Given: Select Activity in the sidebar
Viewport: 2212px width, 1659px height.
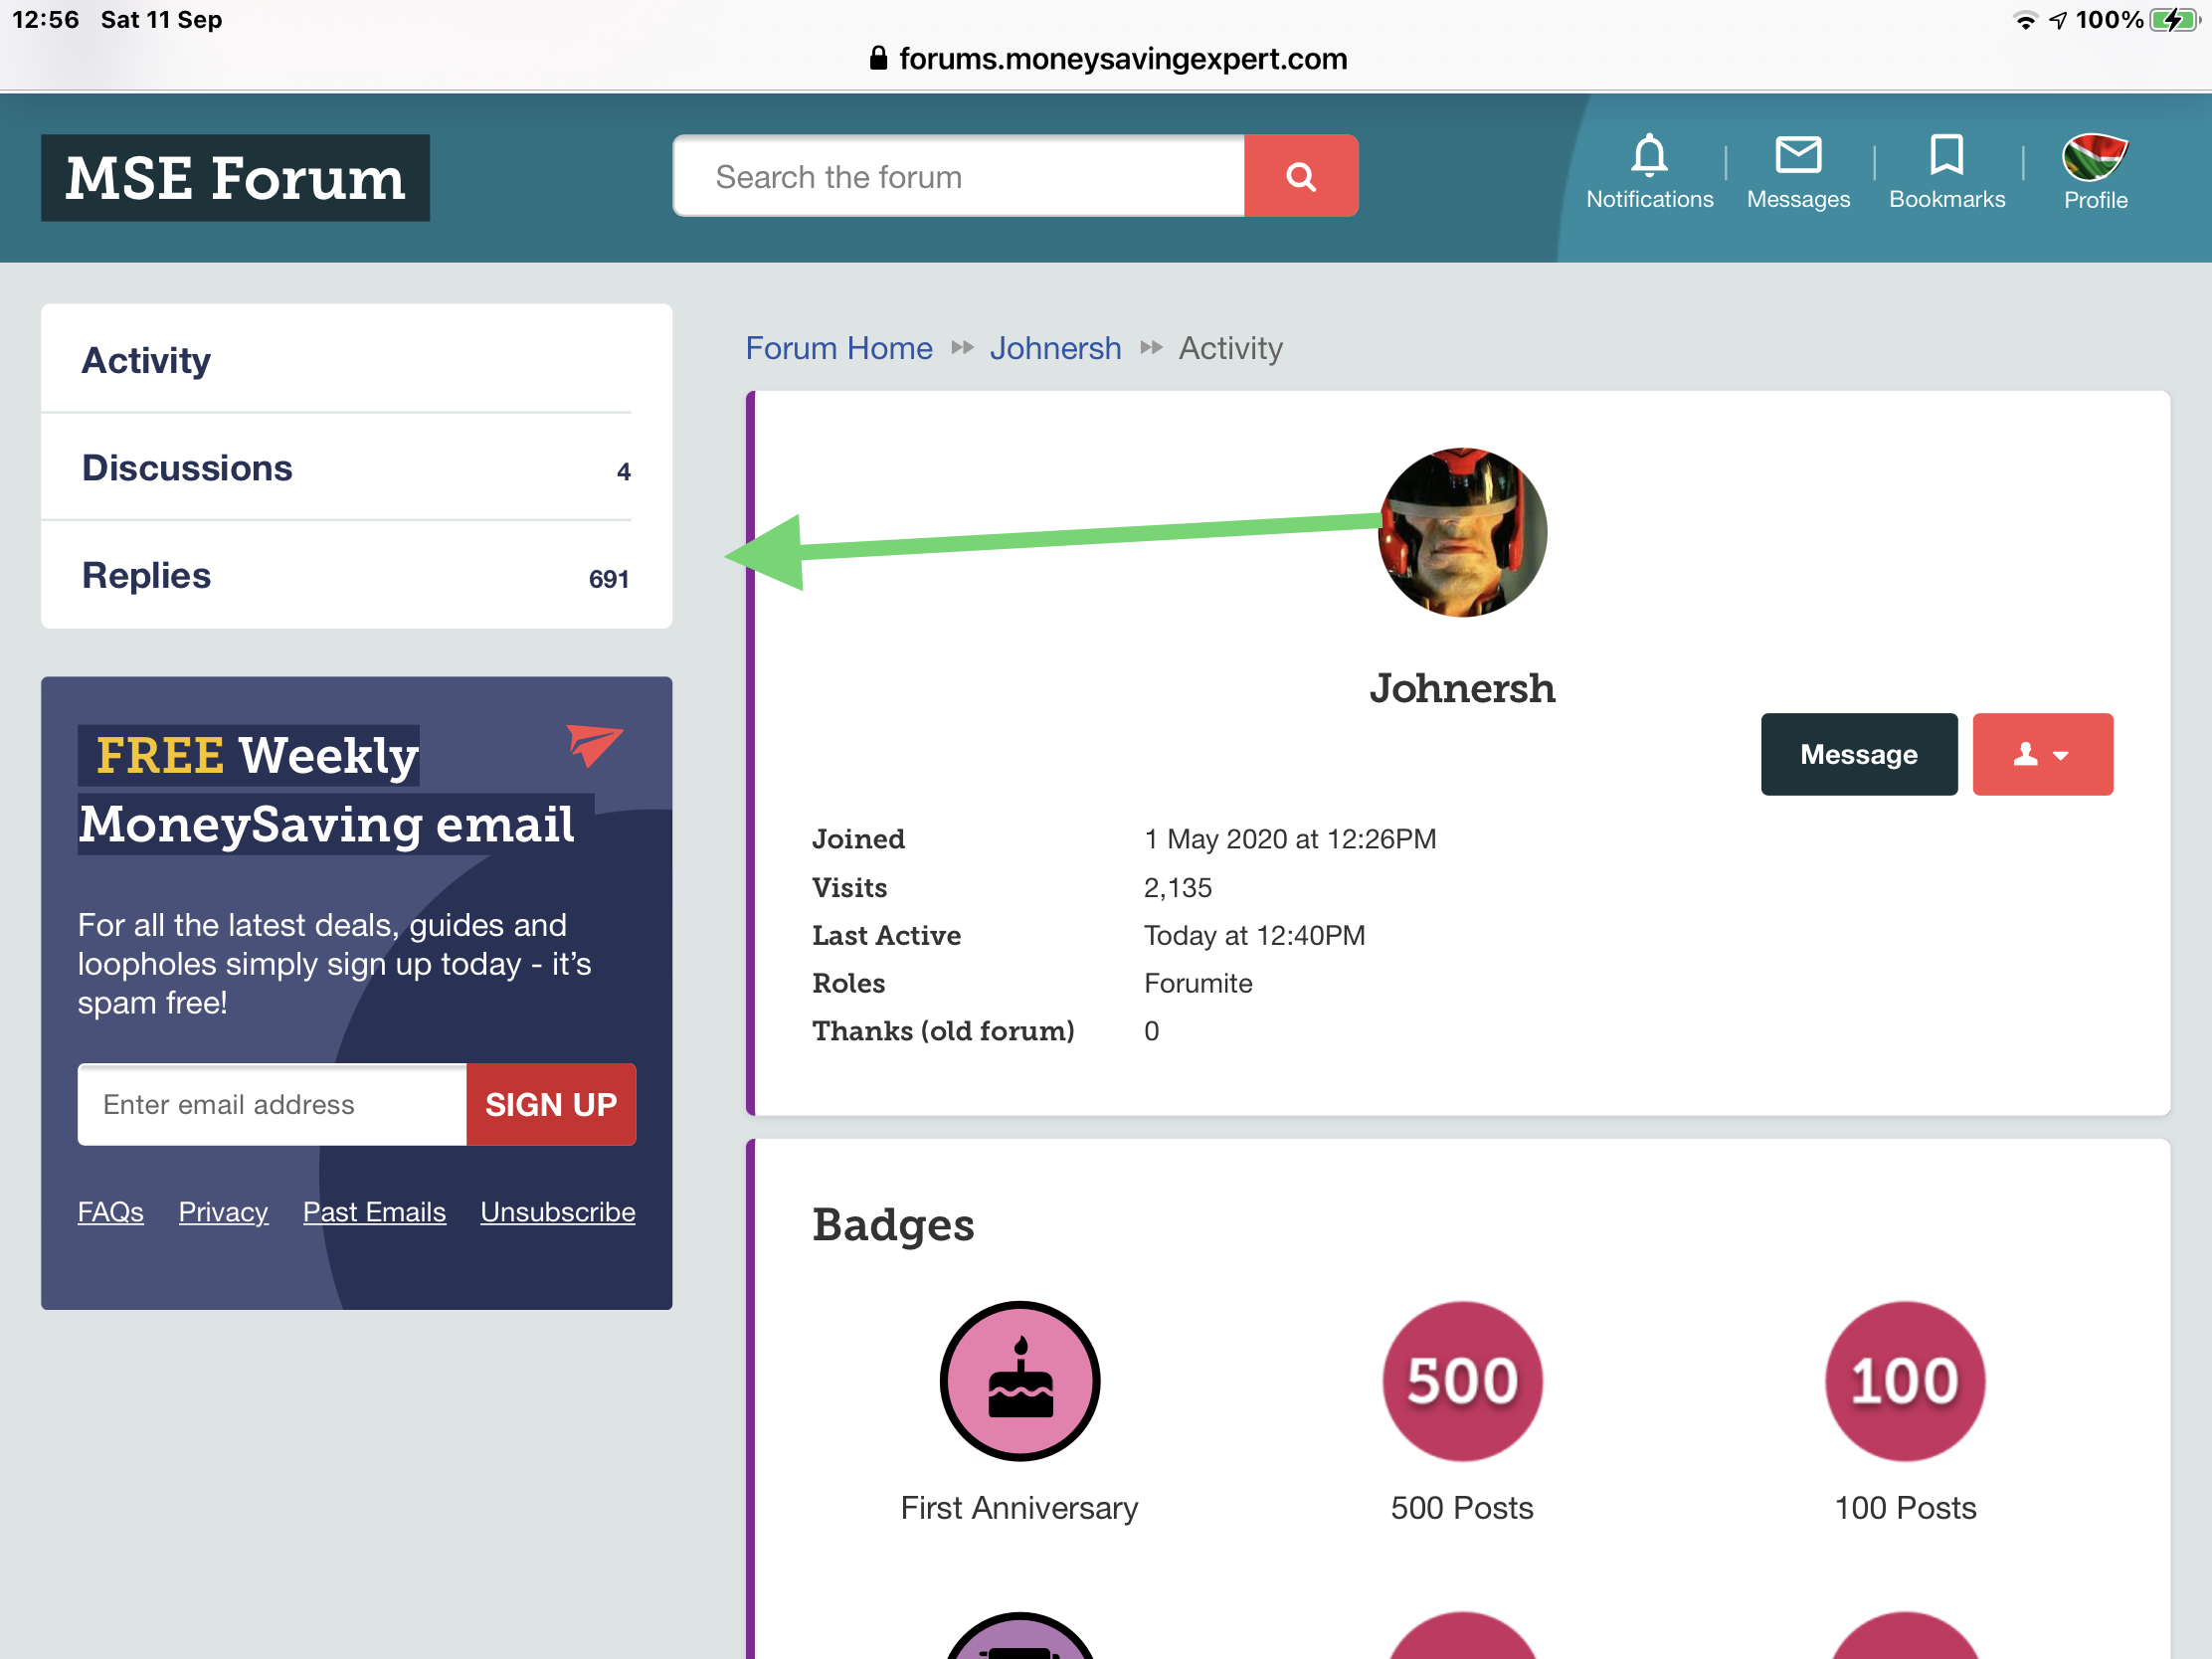Looking at the screenshot, I should 356,360.
